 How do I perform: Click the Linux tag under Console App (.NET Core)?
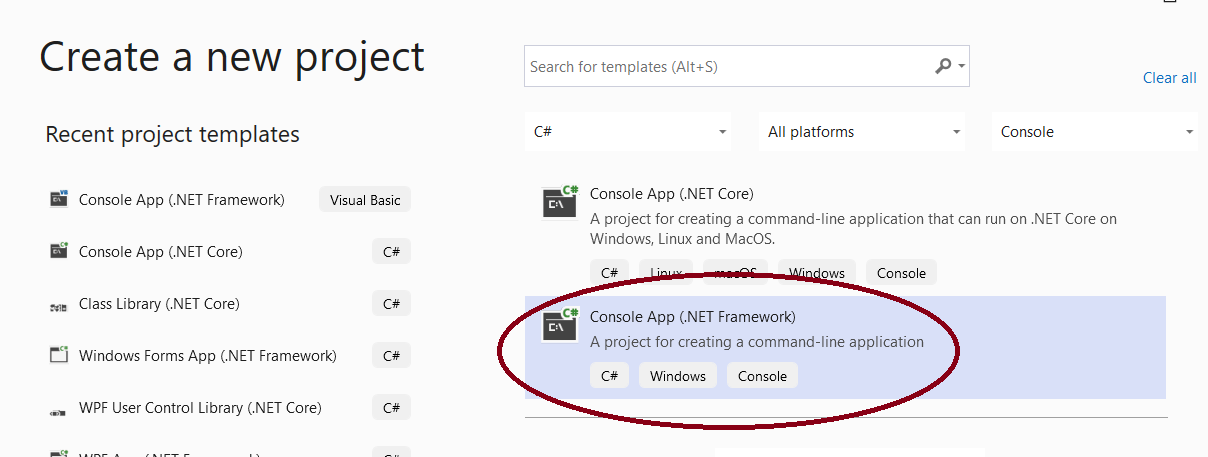pos(666,273)
